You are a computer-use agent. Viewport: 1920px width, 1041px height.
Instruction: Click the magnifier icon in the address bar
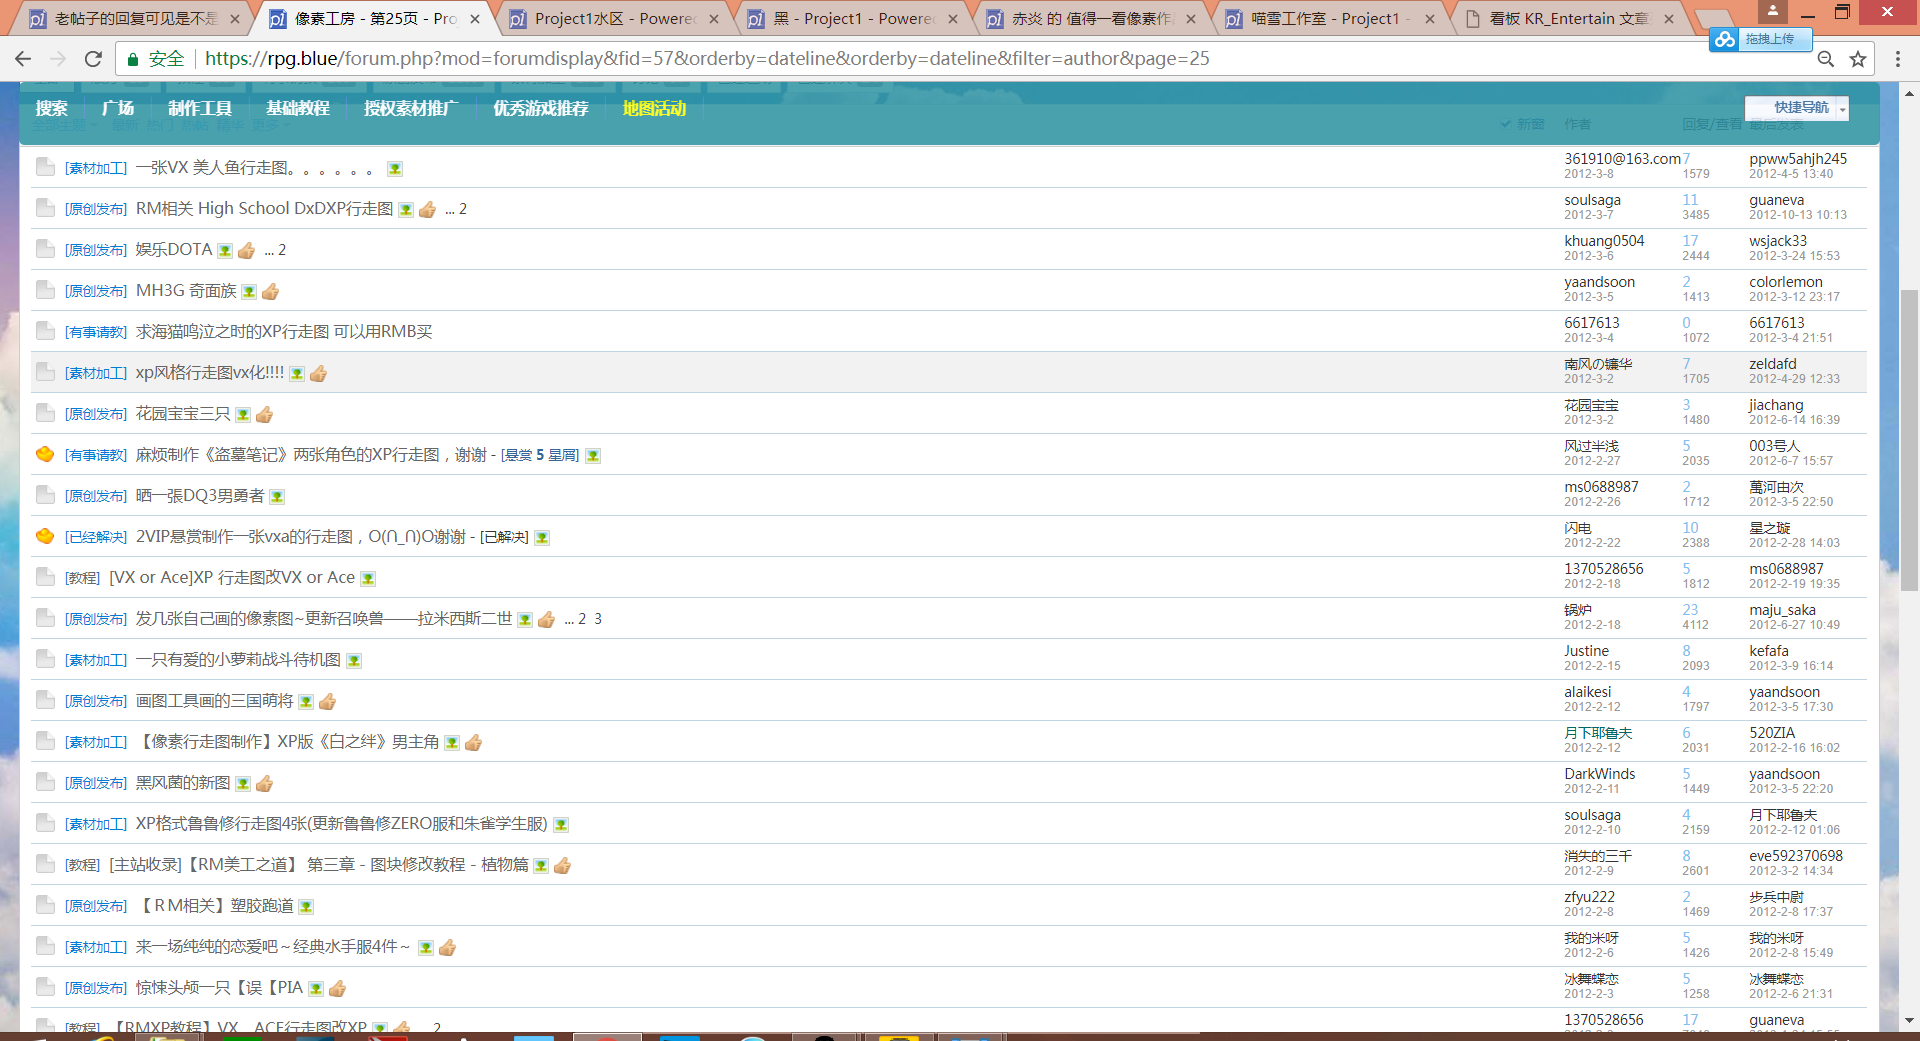1825,59
